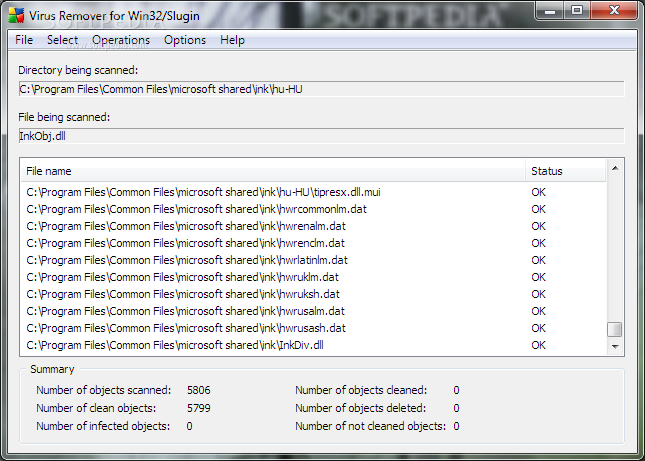Viewport: 645px width, 461px height.
Task: Click the File name column header
Action: 273,171
